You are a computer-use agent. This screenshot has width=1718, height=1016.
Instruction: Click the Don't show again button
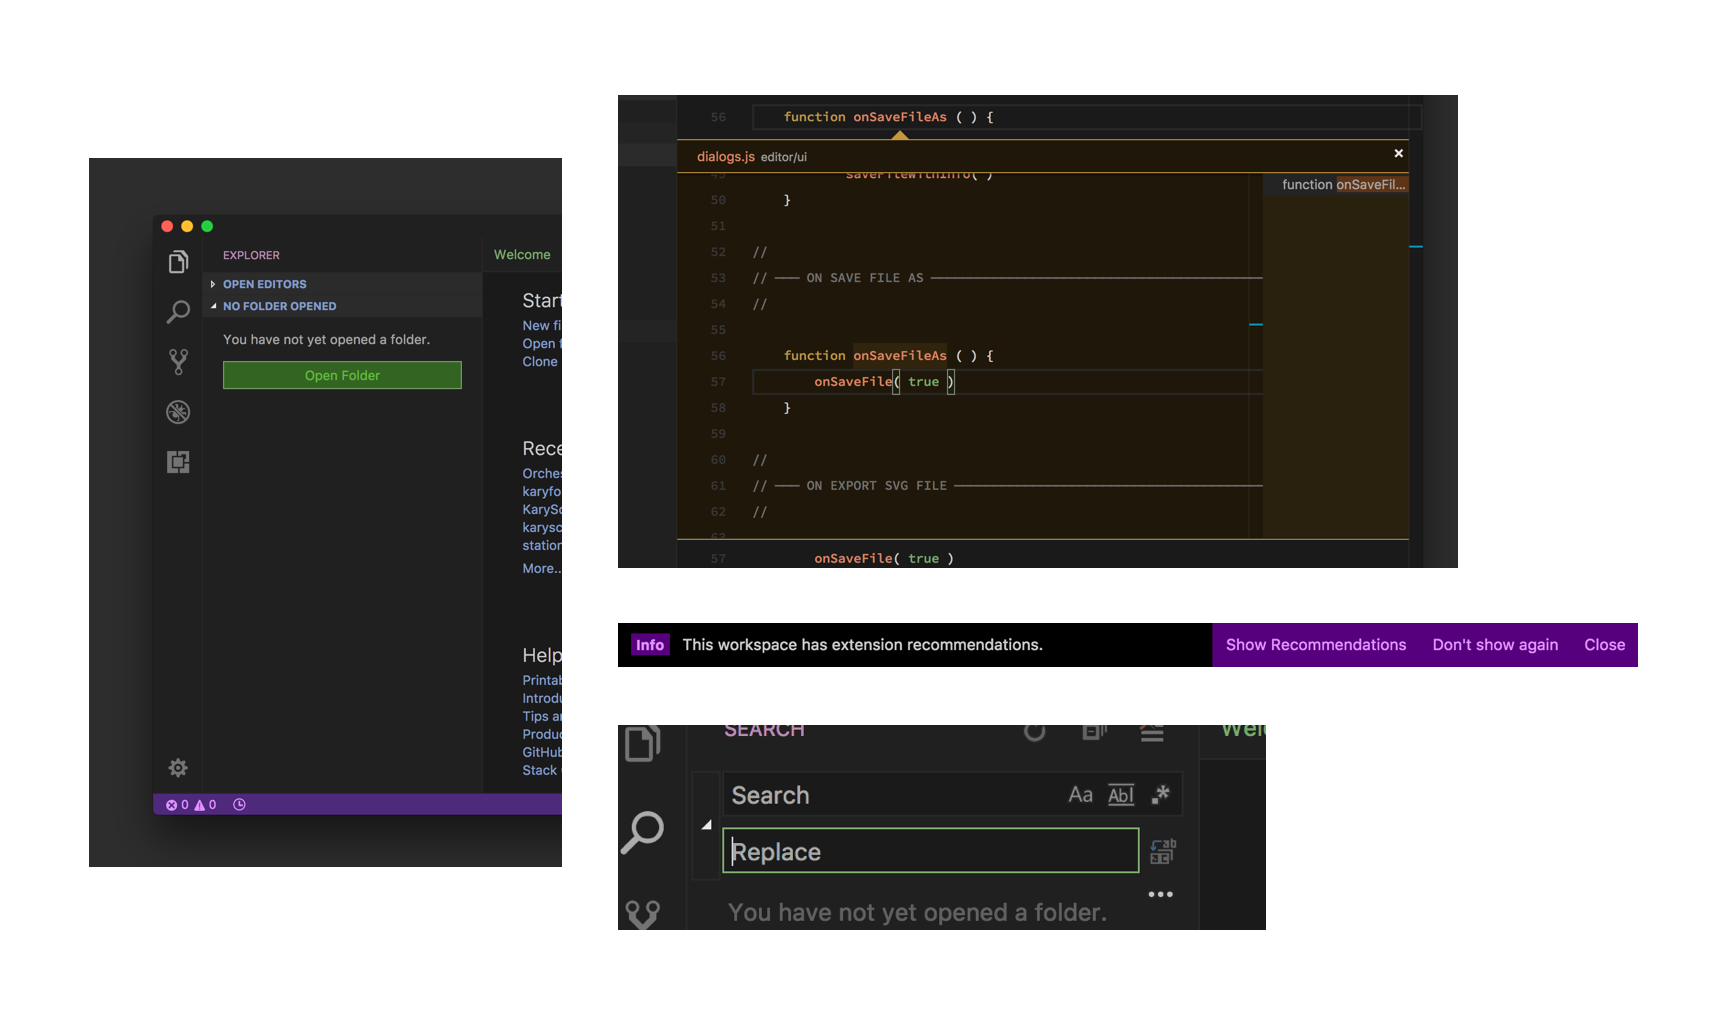coord(1495,645)
